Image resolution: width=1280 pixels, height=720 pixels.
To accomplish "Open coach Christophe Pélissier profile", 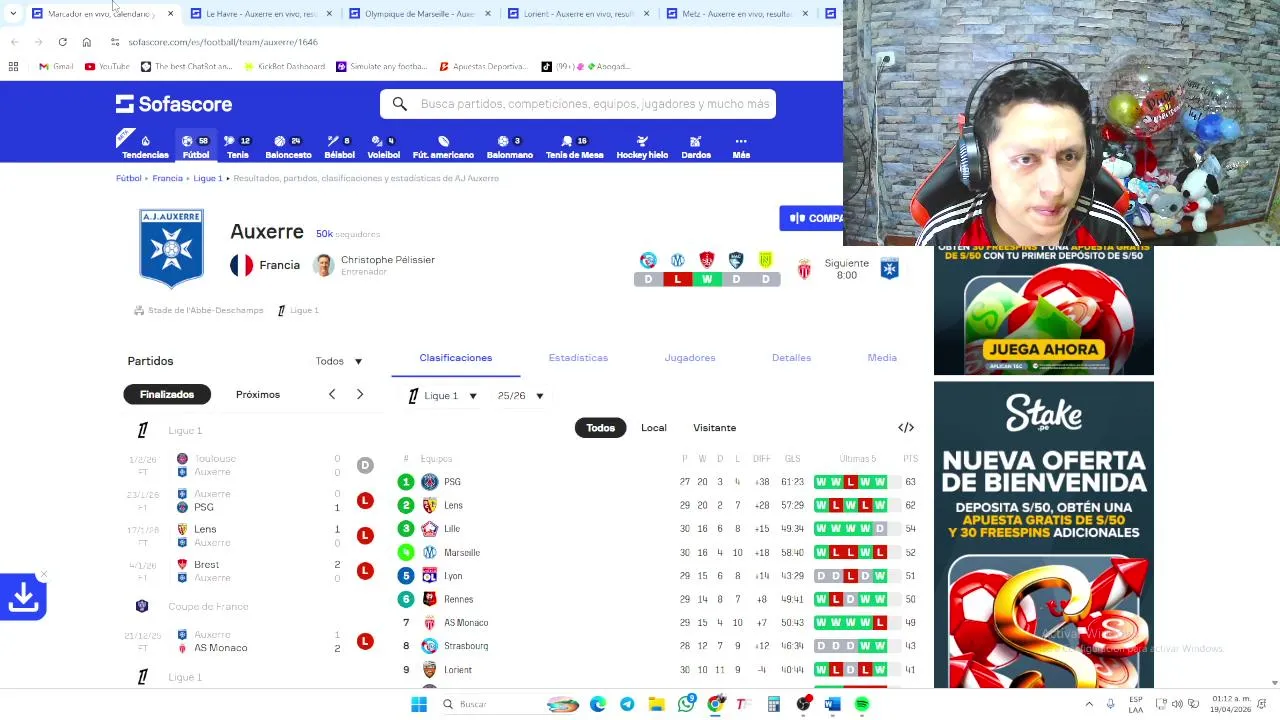I will pyautogui.click(x=374, y=265).
